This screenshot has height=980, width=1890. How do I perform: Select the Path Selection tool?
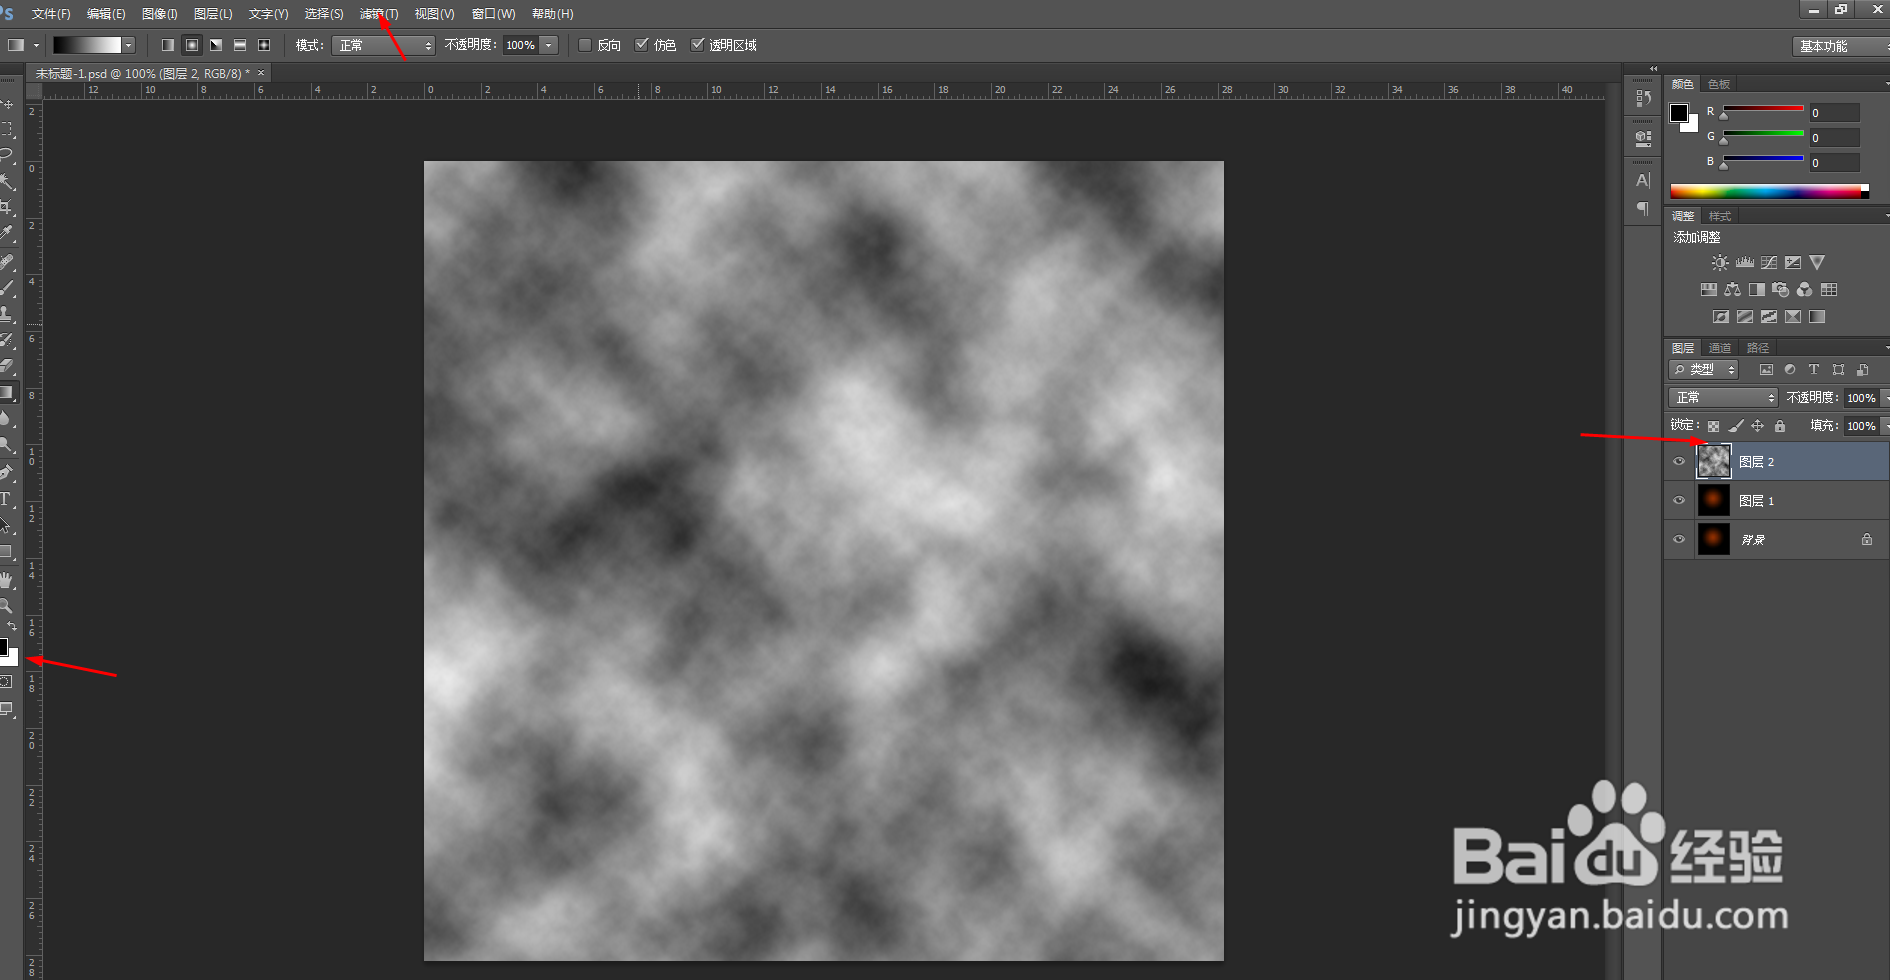(x=7, y=525)
